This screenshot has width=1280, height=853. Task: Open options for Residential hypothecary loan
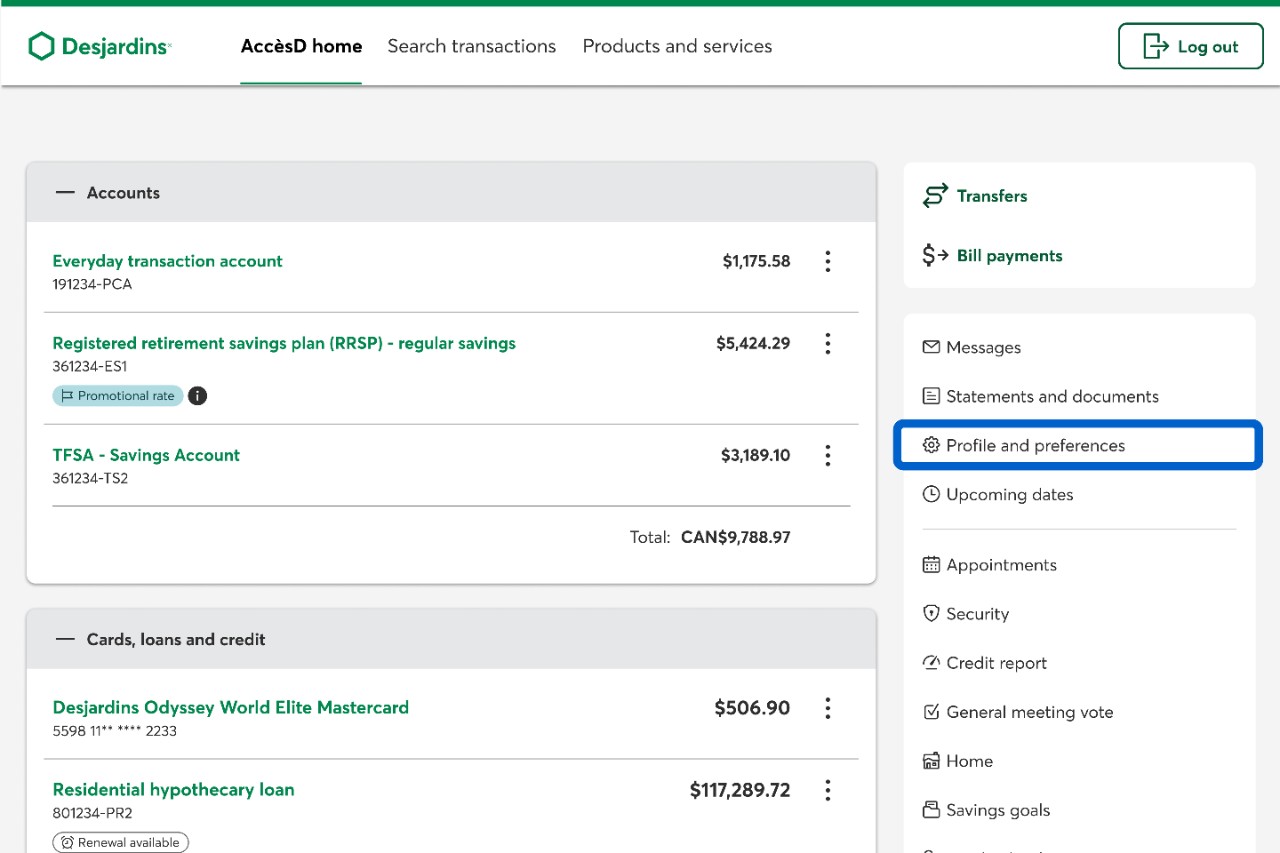click(827, 791)
